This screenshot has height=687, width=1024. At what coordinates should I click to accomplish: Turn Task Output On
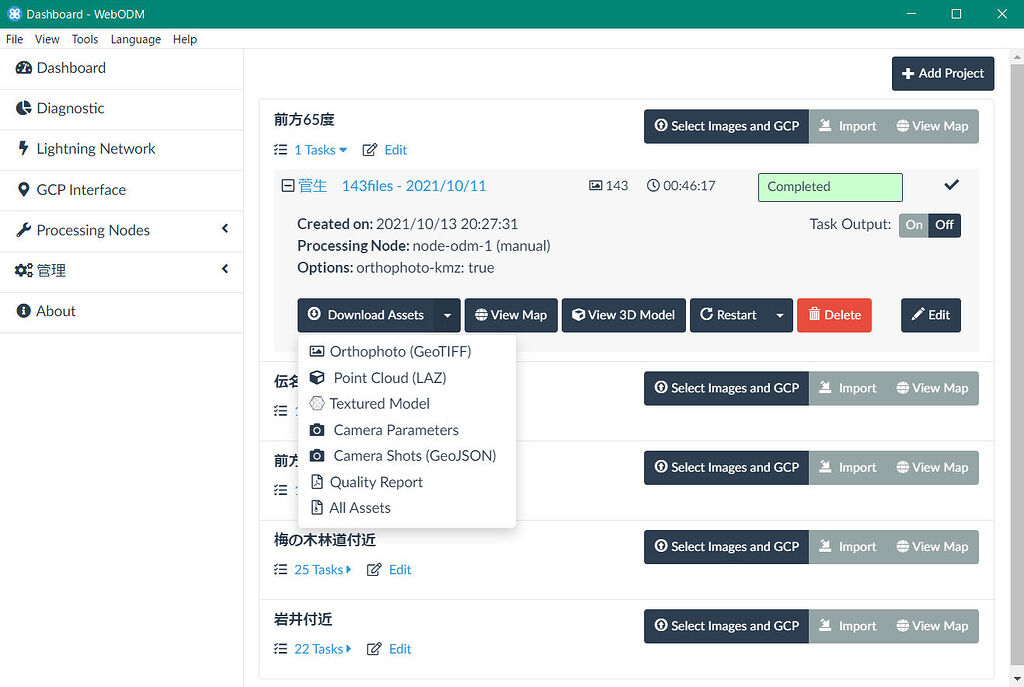(x=914, y=225)
